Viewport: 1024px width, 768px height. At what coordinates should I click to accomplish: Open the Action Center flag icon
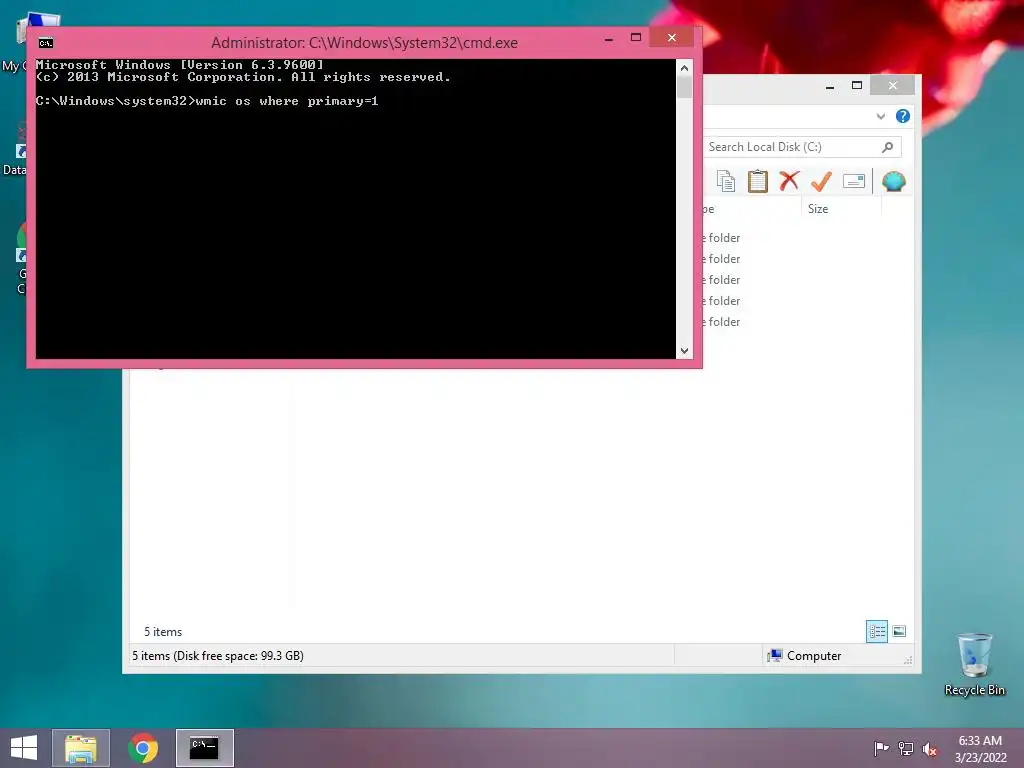(881, 748)
